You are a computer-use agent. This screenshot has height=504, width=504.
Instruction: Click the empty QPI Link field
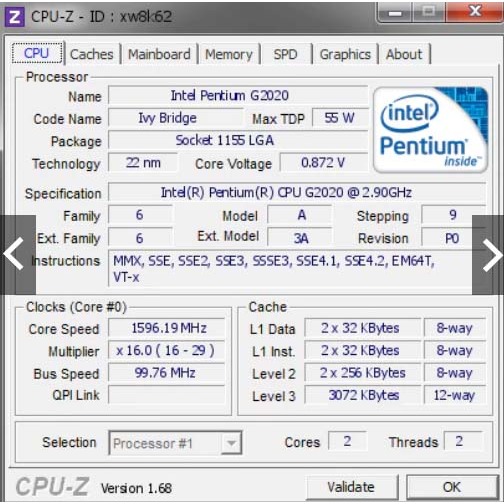[167, 395]
